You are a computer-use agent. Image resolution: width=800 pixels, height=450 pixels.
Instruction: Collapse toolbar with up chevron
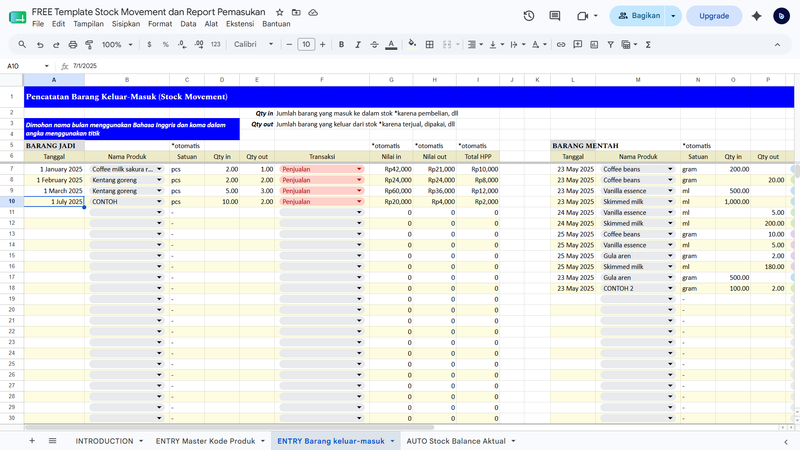click(777, 45)
